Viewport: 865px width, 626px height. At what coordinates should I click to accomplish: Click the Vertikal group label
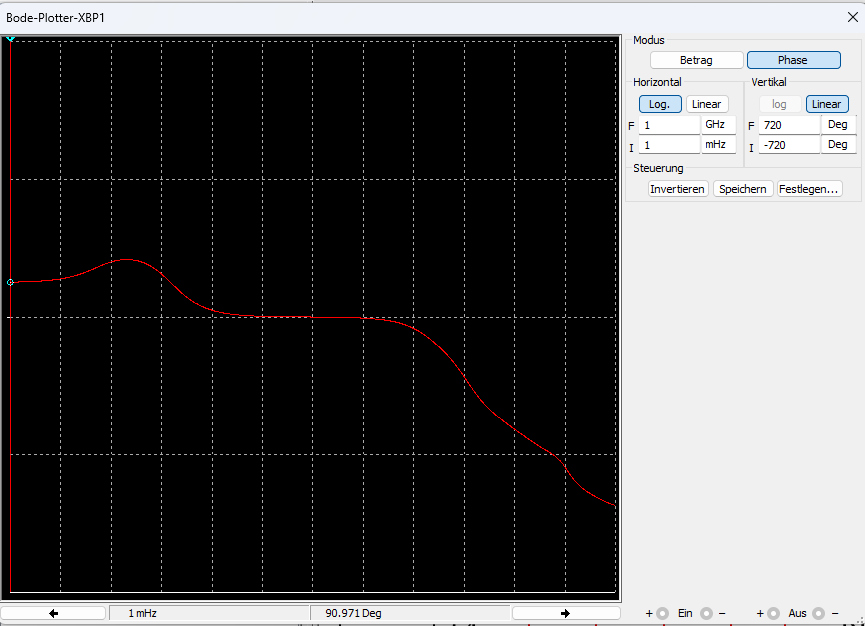(769, 82)
